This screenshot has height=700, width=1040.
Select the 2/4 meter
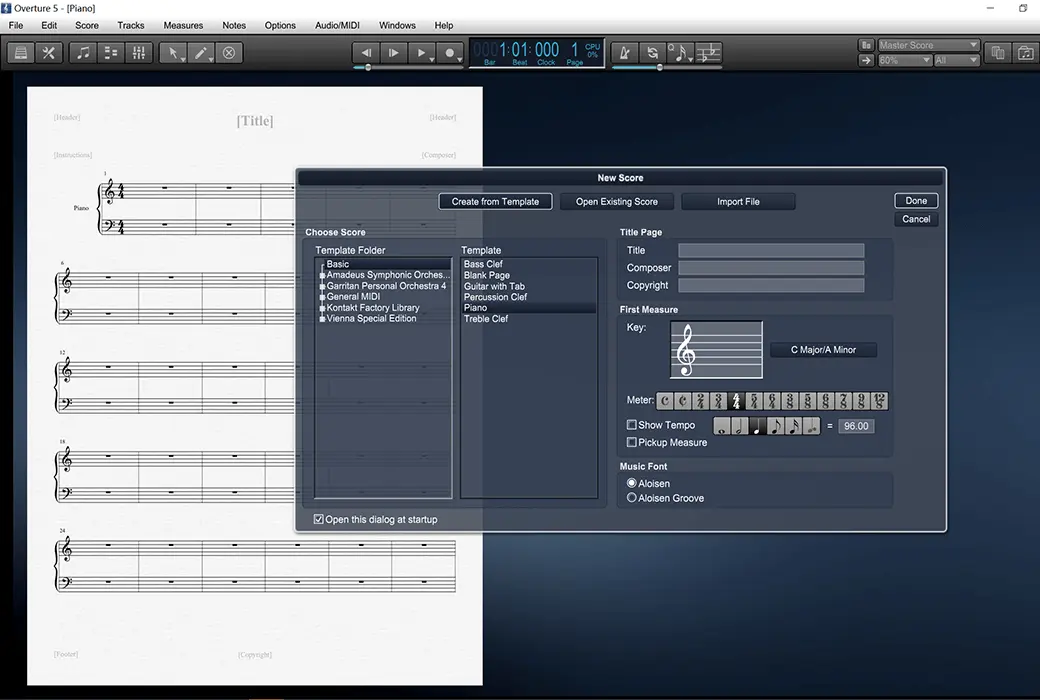coord(700,401)
